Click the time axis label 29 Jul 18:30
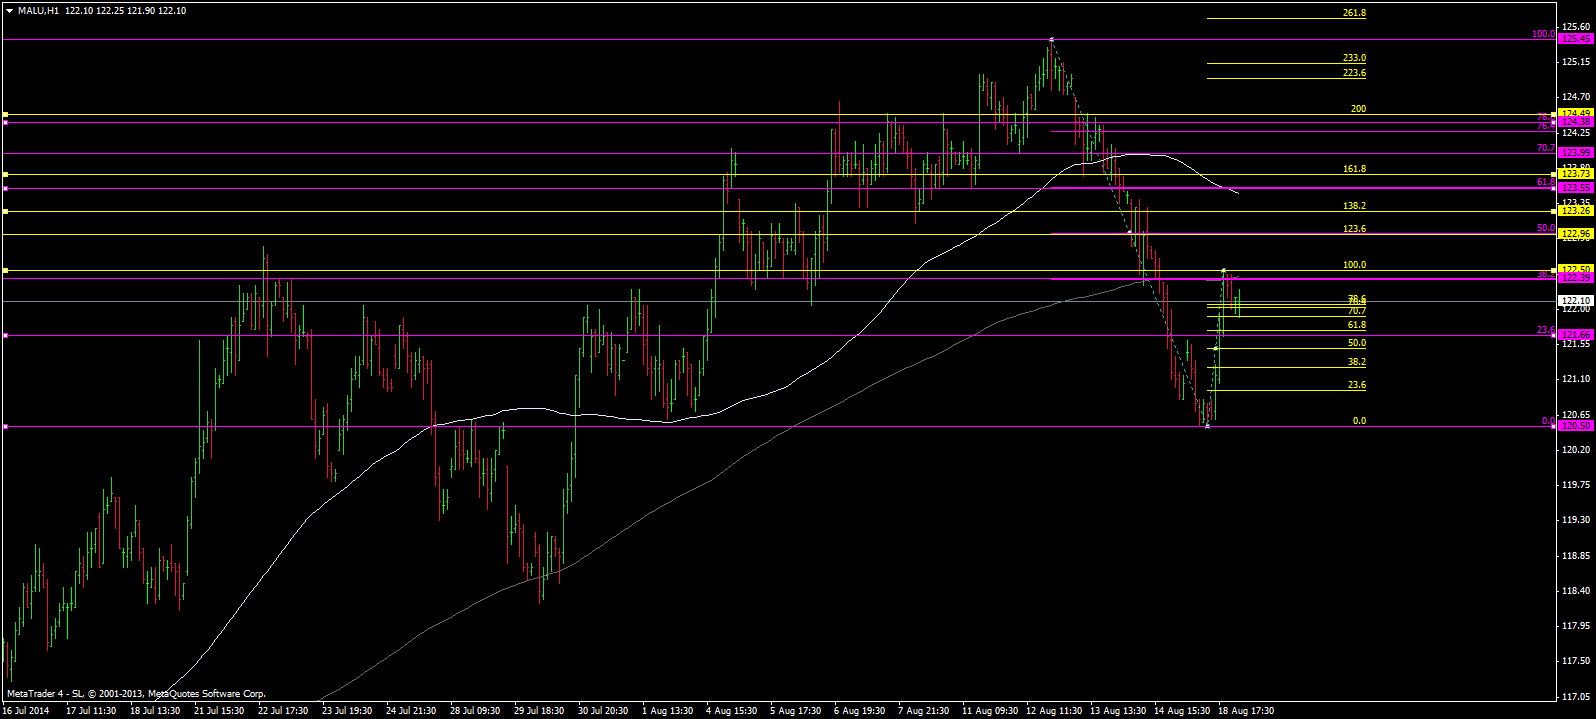The height and width of the screenshot is (719, 1596). click(539, 711)
